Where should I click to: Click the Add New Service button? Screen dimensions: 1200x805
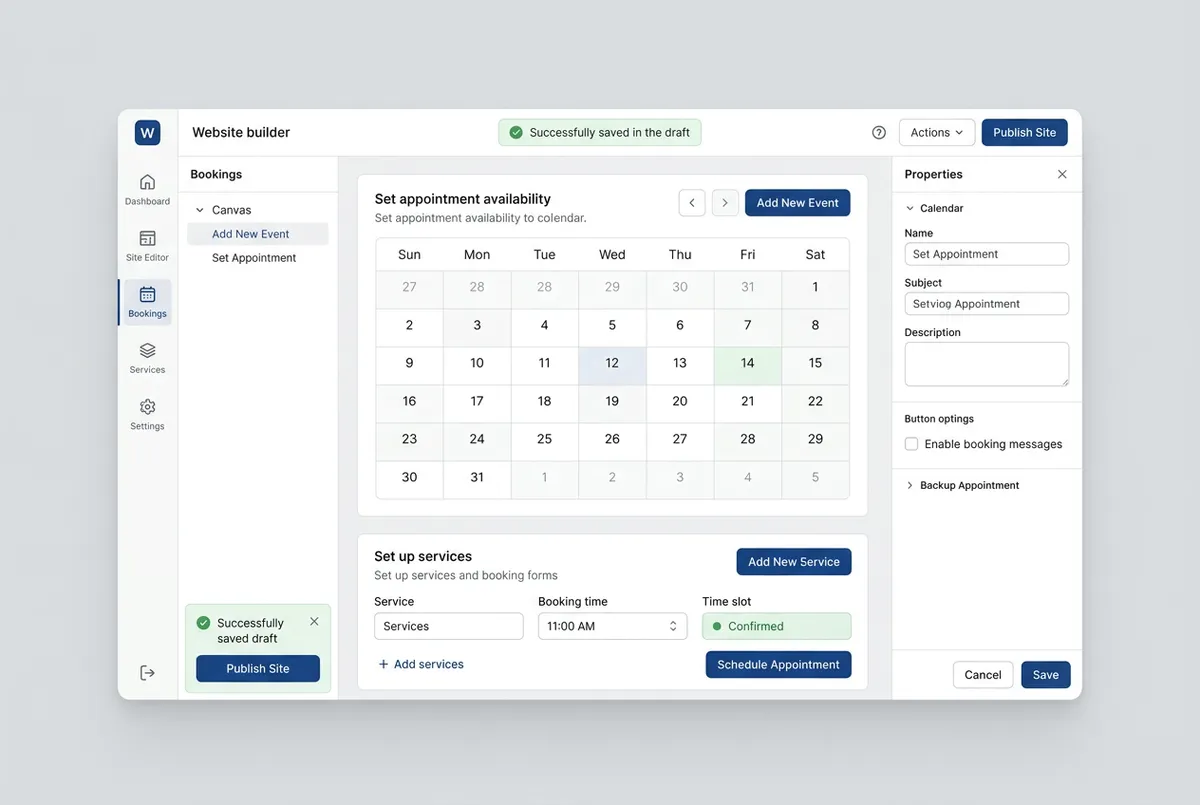794,562
